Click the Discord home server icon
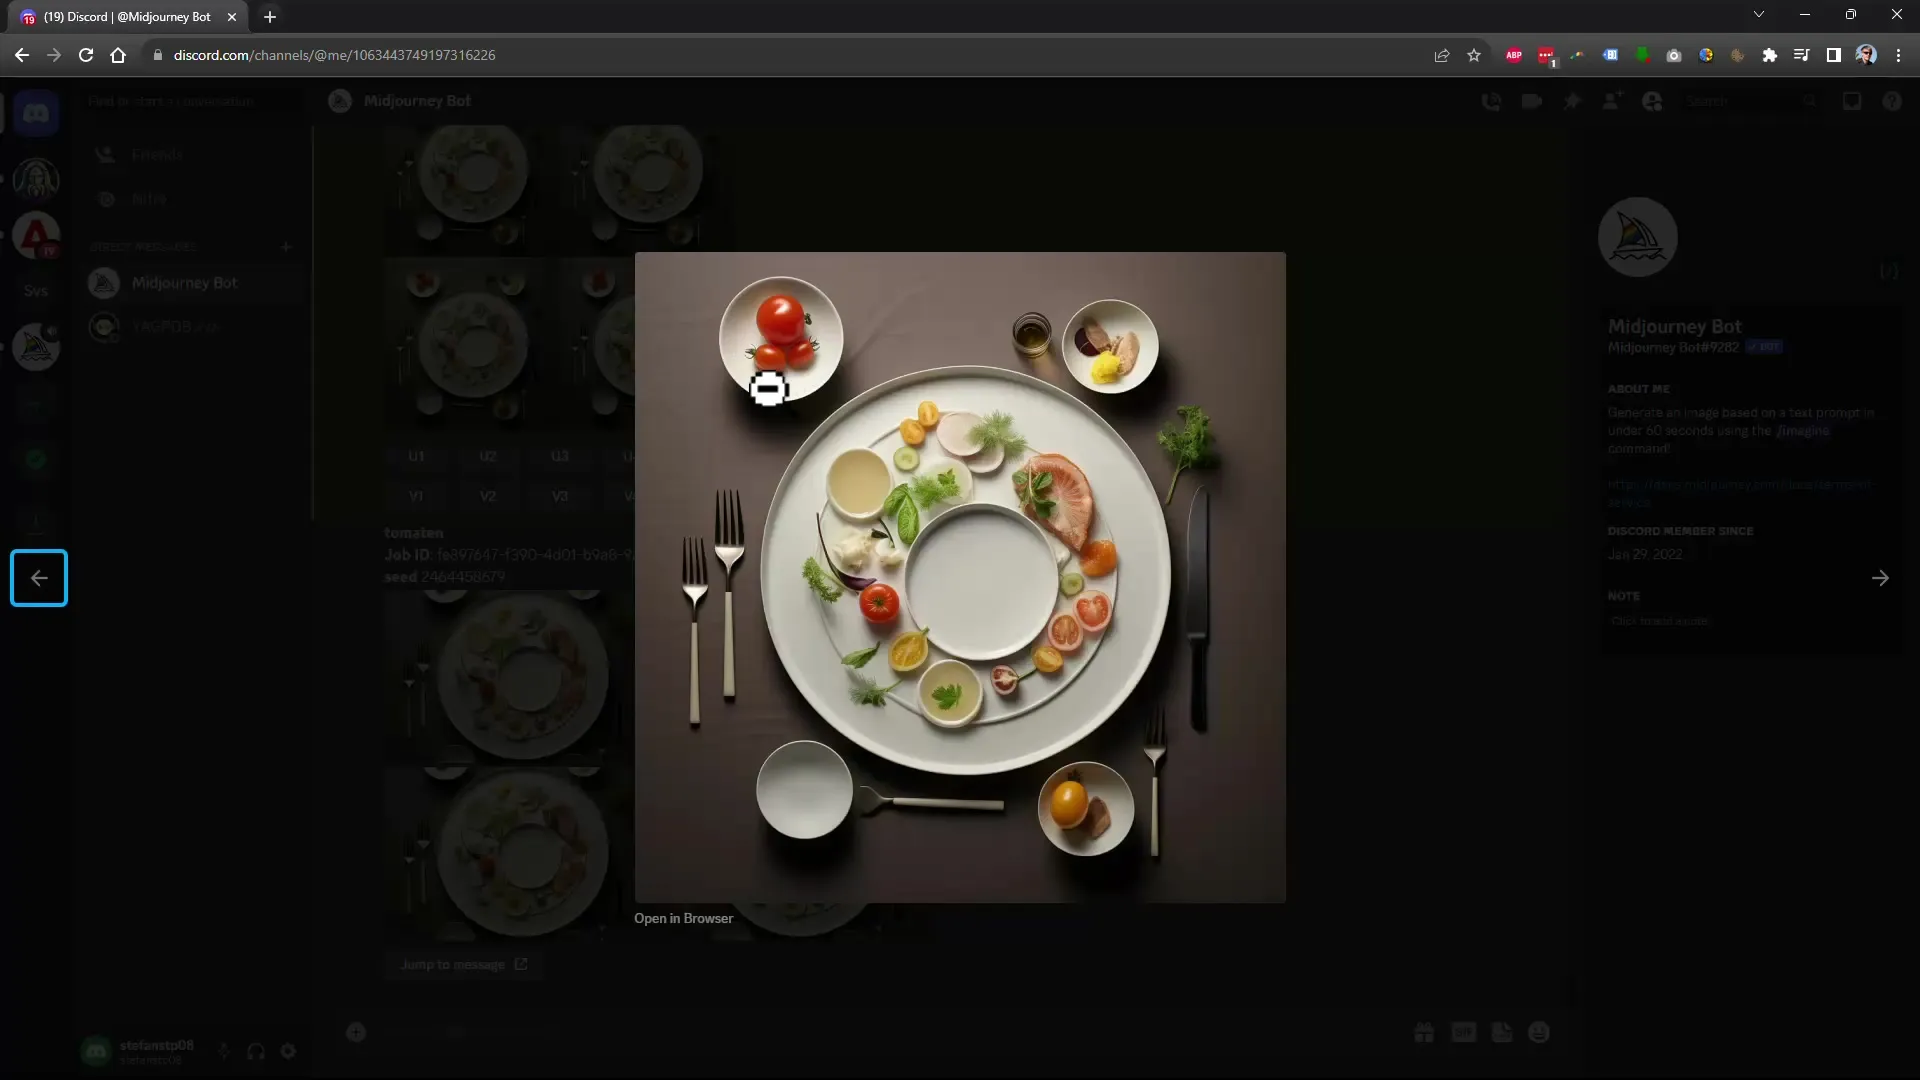The height and width of the screenshot is (1080, 1920). pyautogui.click(x=36, y=112)
